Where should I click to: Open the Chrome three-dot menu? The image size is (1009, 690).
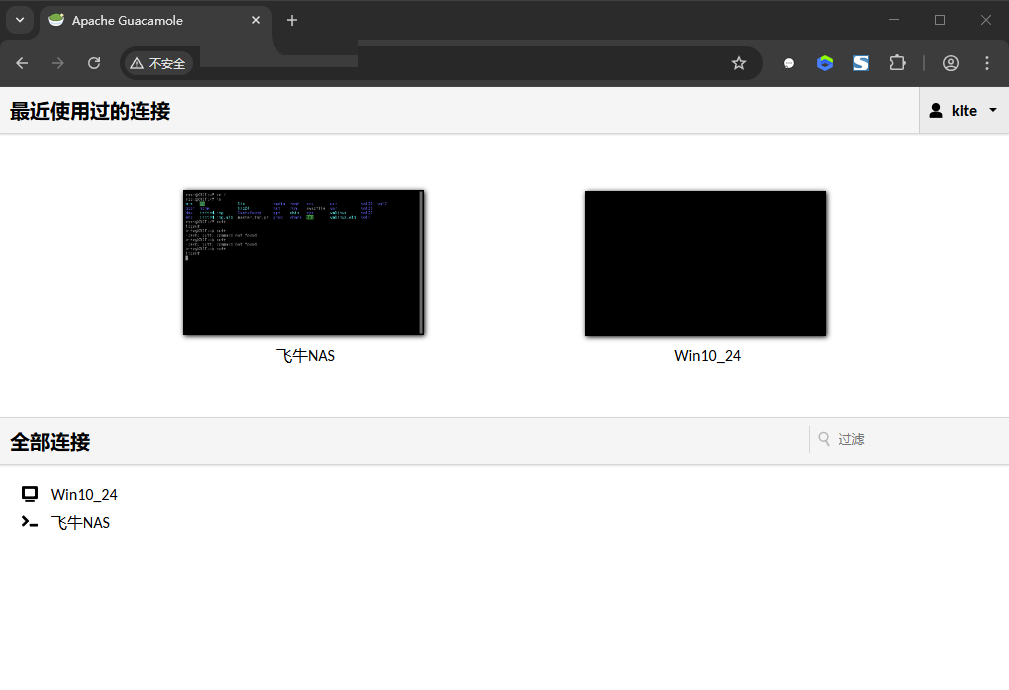987,63
